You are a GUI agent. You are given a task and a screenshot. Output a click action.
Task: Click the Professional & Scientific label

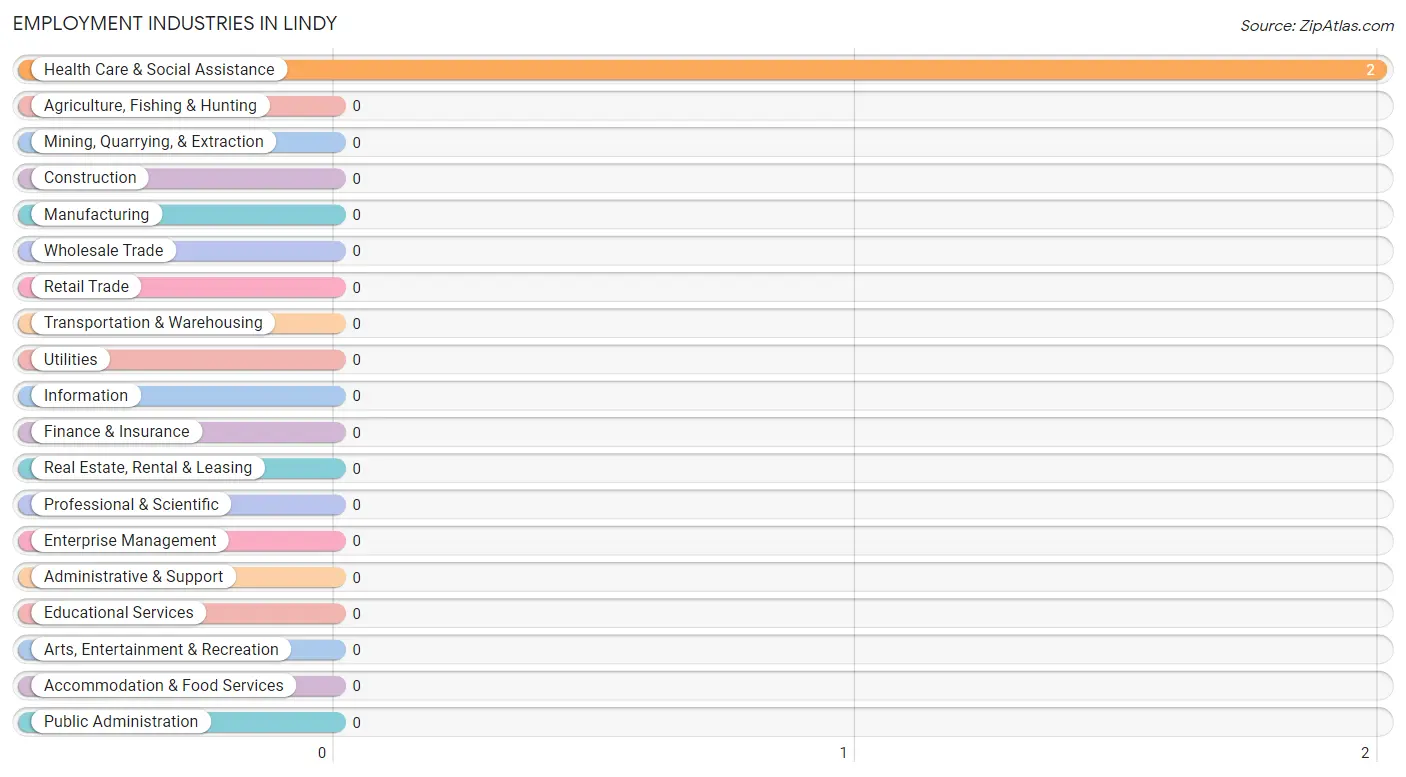point(131,504)
